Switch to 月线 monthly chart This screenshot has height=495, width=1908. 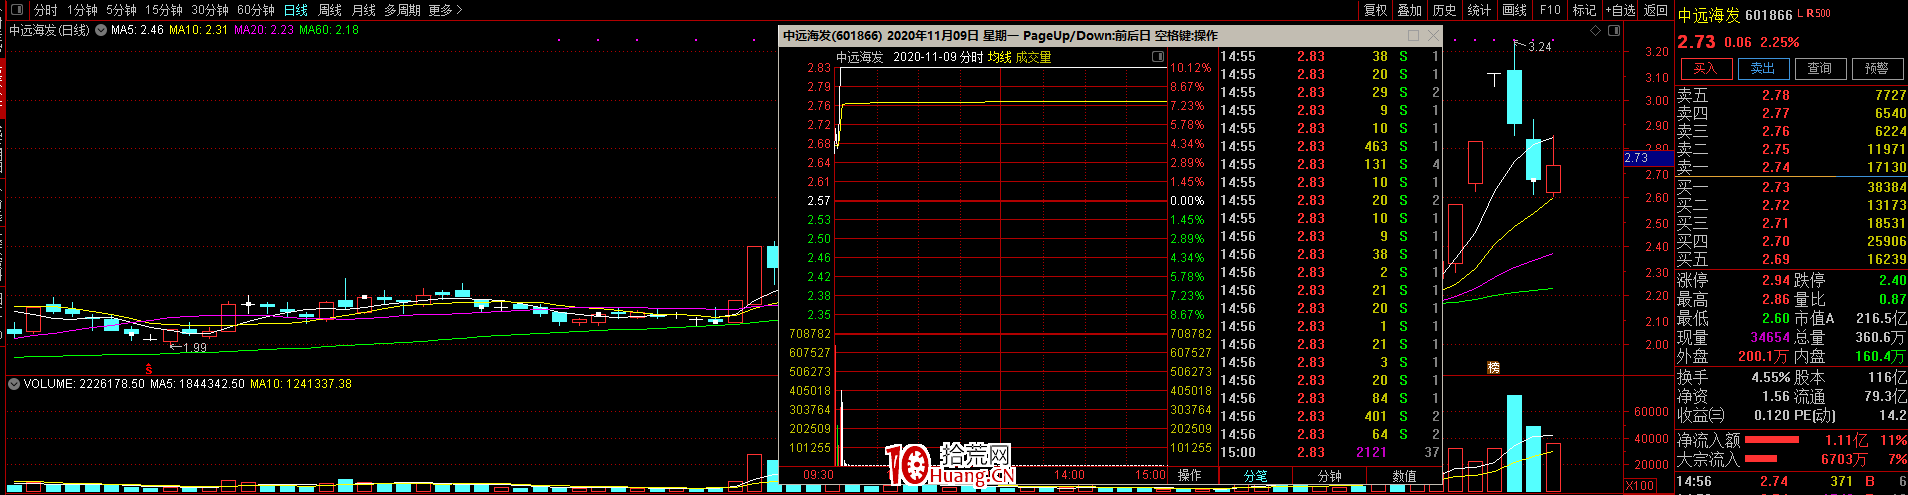tap(364, 10)
